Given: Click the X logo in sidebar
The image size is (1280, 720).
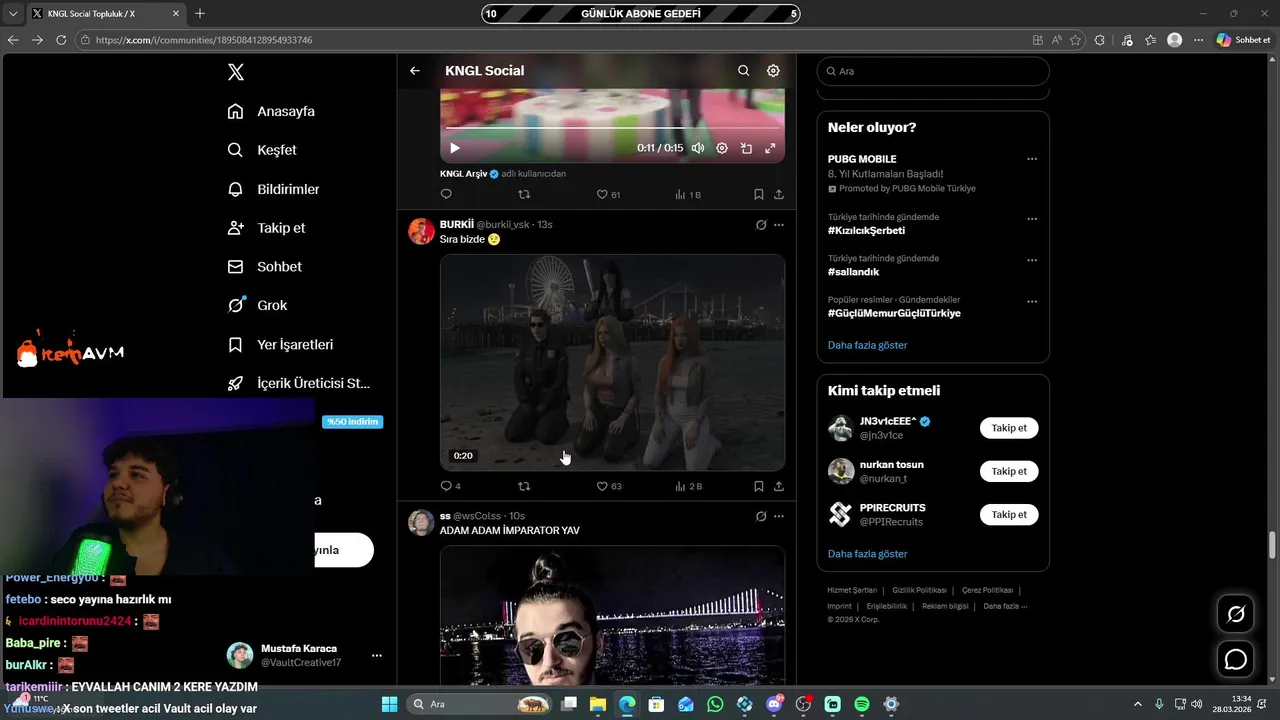Looking at the screenshot, I should (236, 72).
